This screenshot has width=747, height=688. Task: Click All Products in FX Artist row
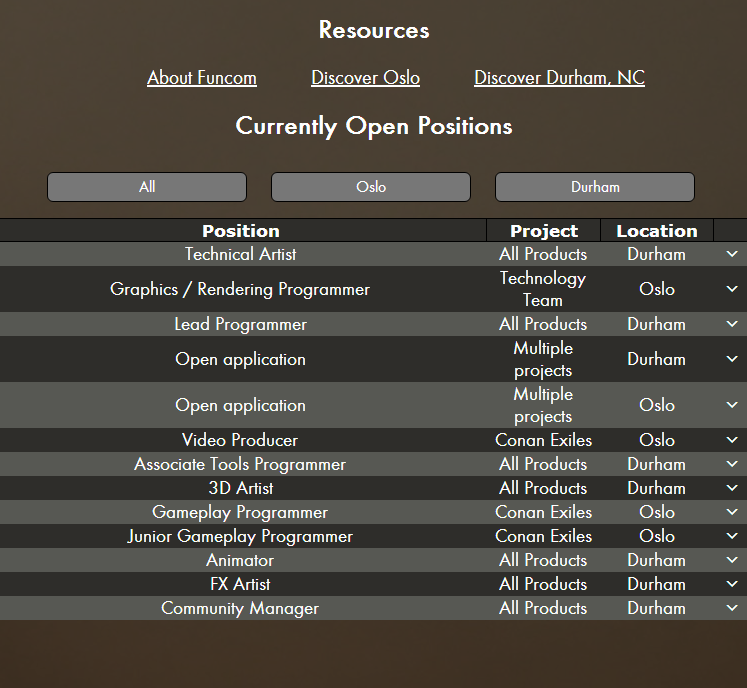[x=543, y=584]
